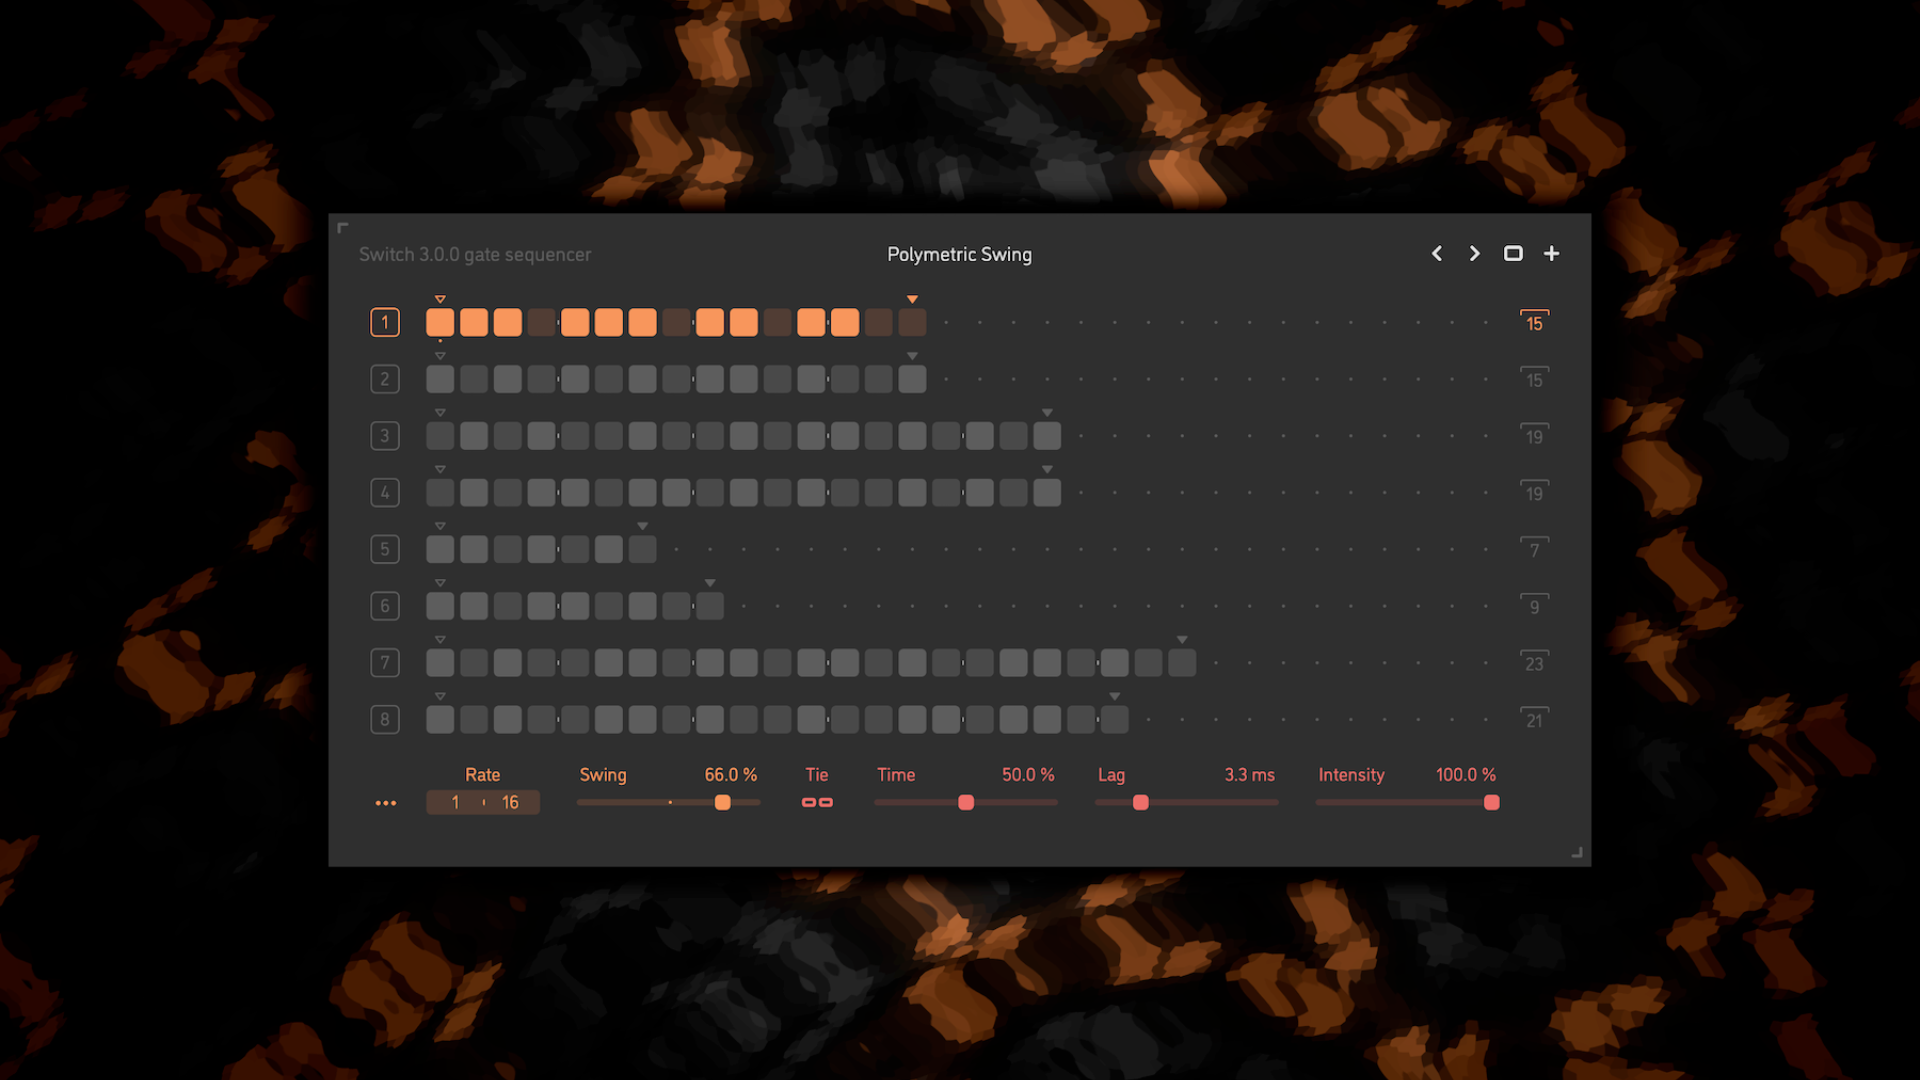
Task: Click track 1 step count value 15
Action: [1534, 323]
